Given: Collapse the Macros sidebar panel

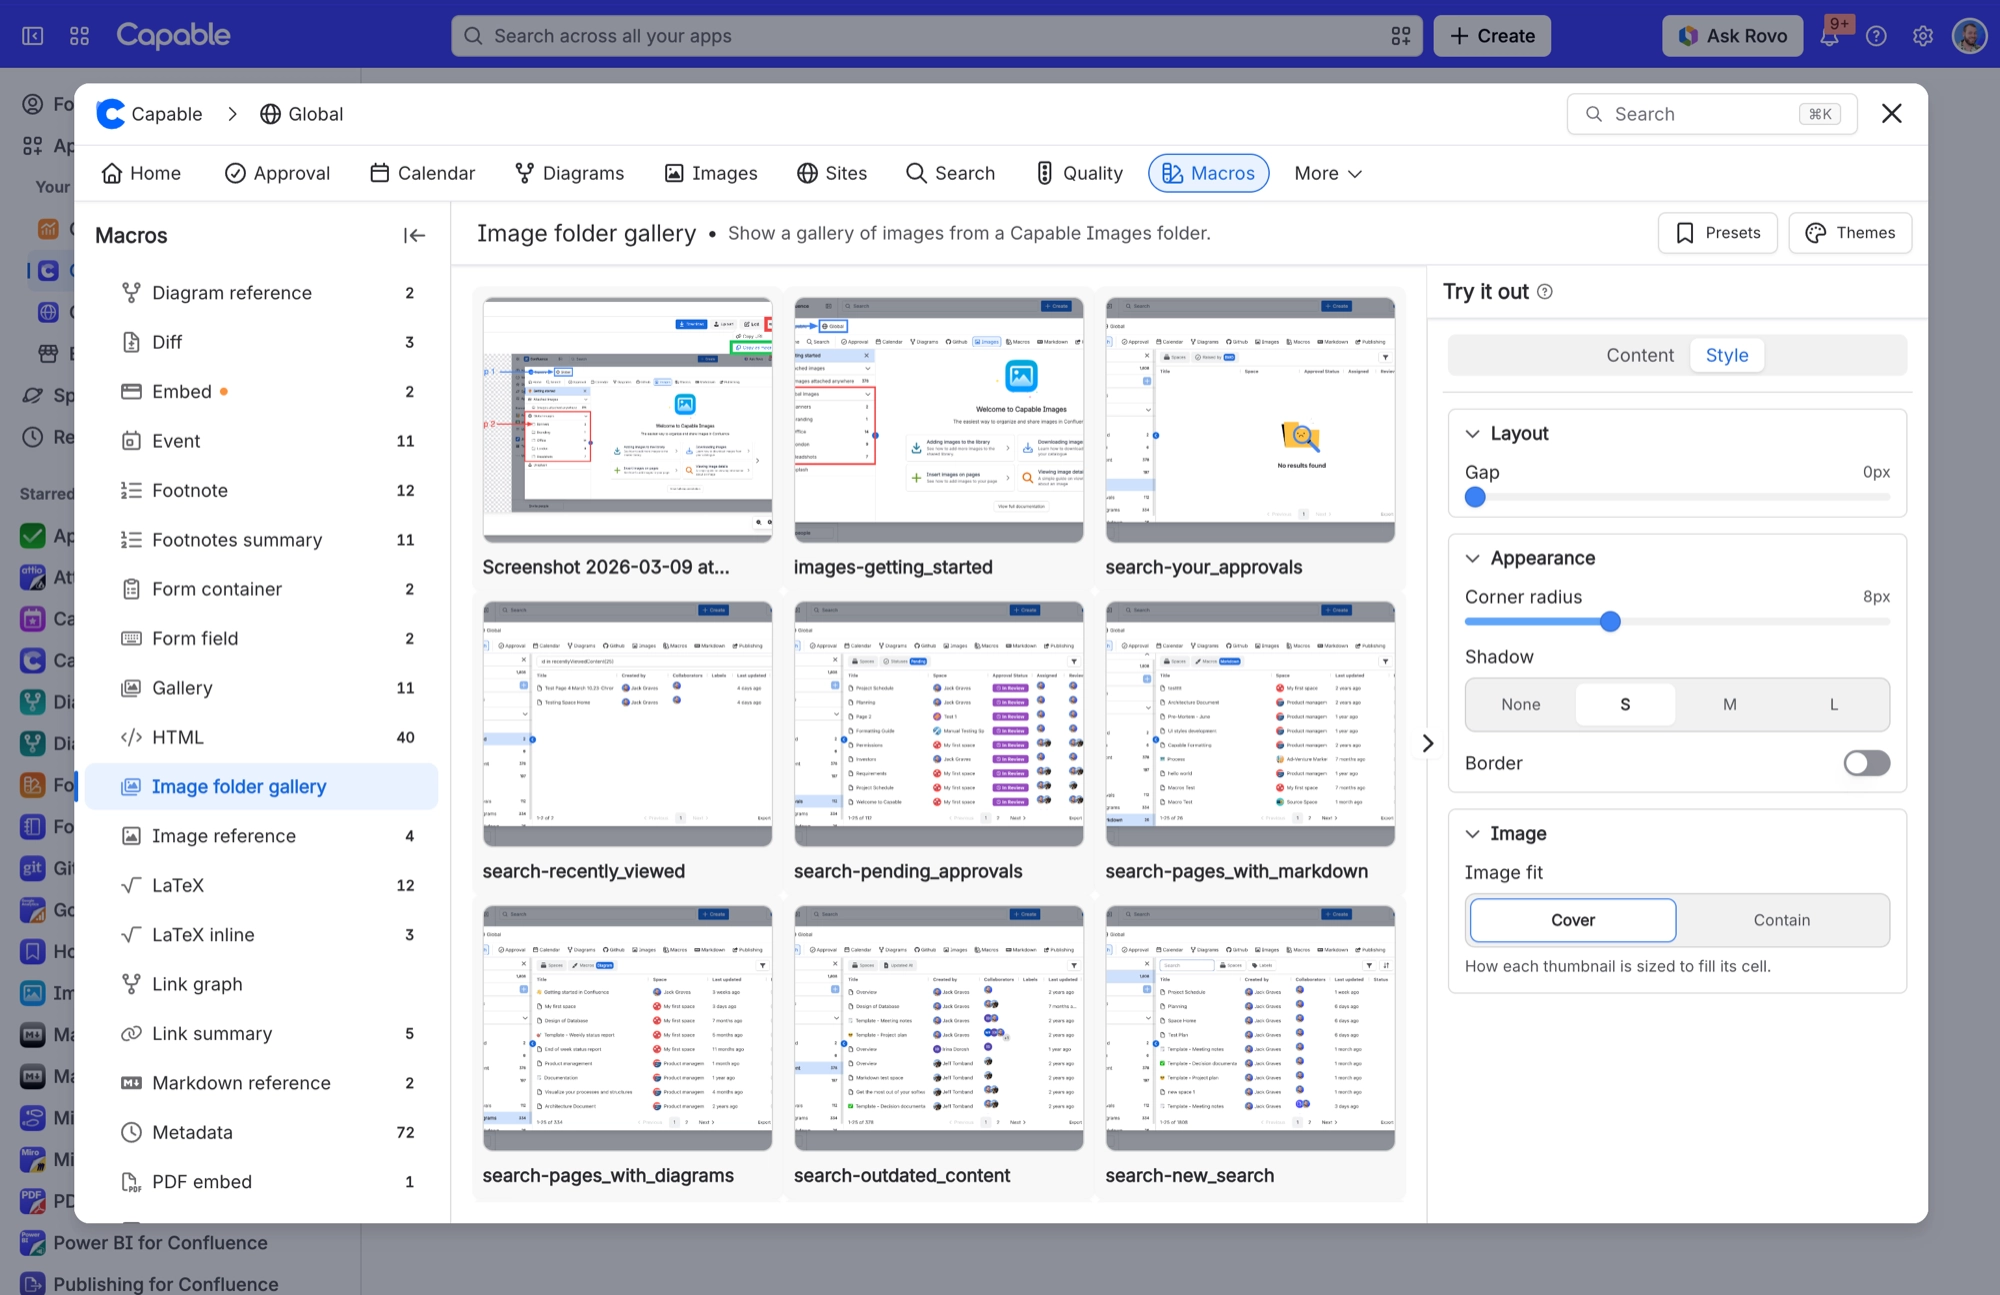Looking at the screenshot, I should click(414, 235).
